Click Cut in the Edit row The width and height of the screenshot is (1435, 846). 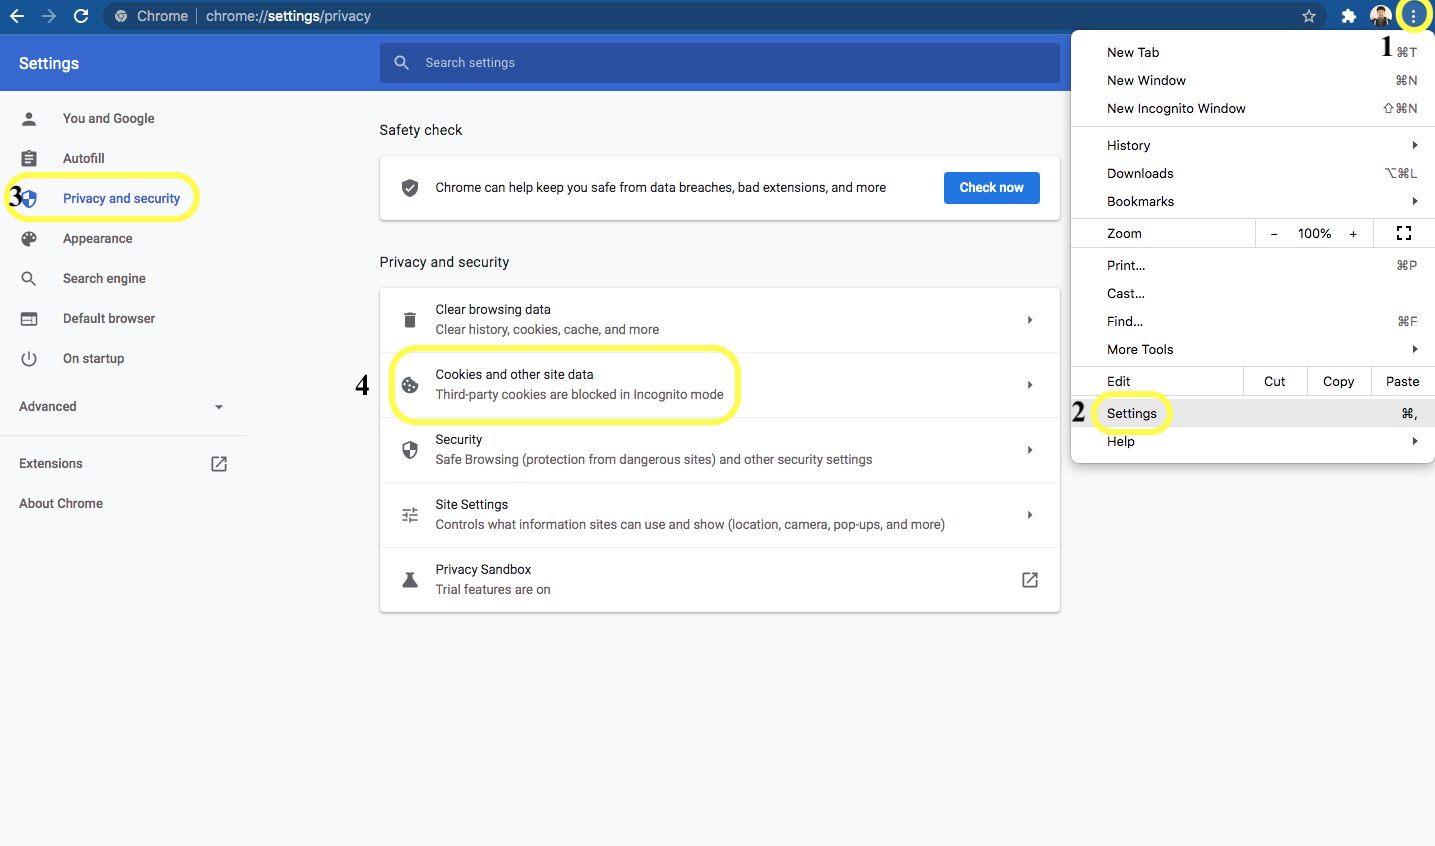(1275, 381)
